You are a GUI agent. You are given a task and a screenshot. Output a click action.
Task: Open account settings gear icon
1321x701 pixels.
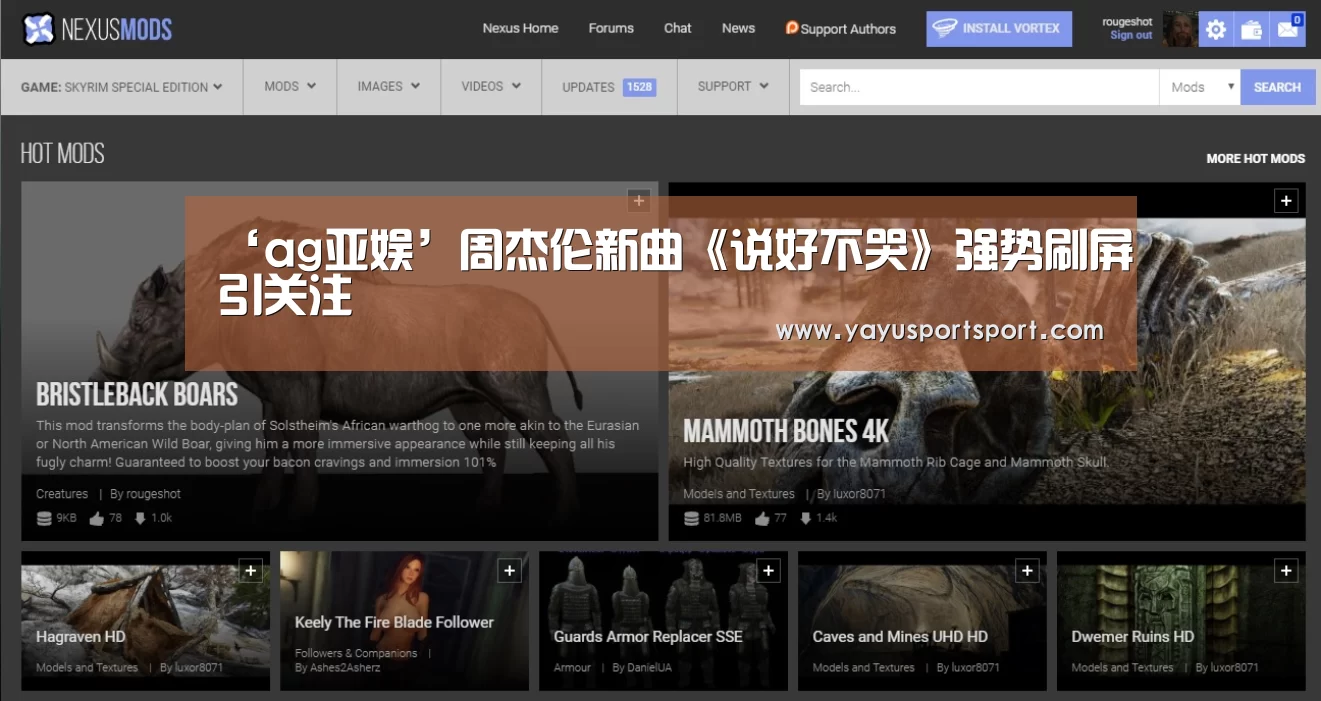[1216, 30]
